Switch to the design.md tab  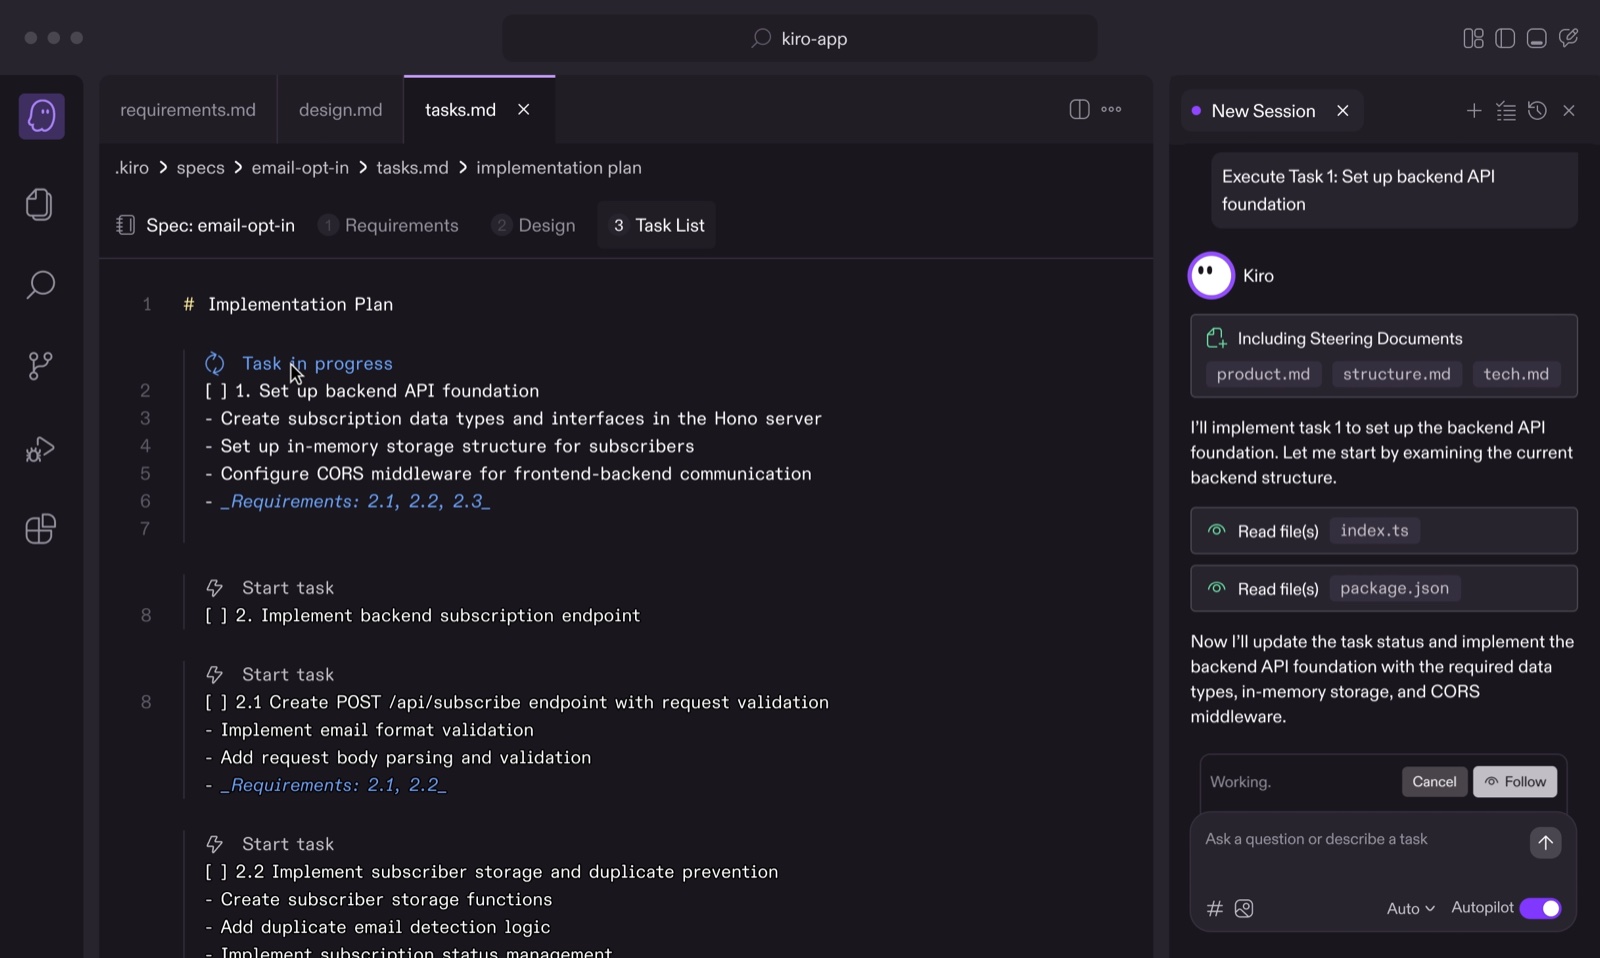340,110
